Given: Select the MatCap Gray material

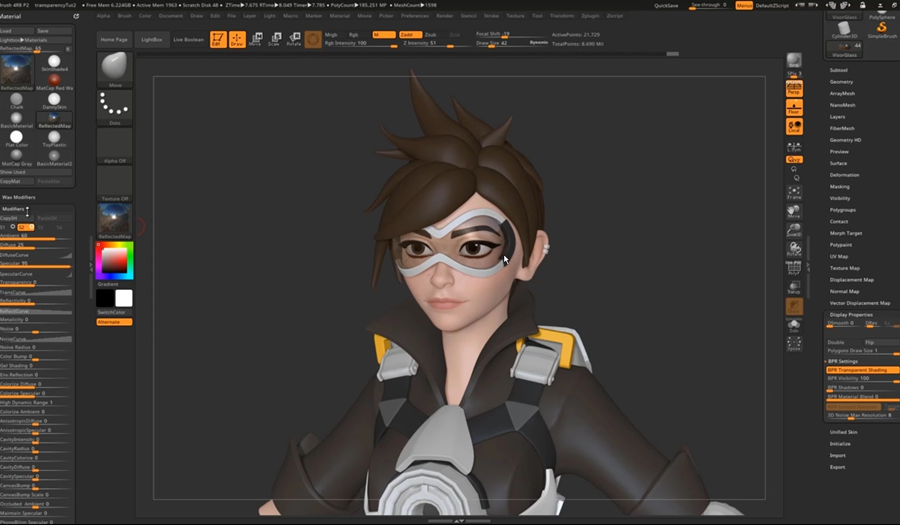Looking at the screenshot, I should click(x=17, y=158).
